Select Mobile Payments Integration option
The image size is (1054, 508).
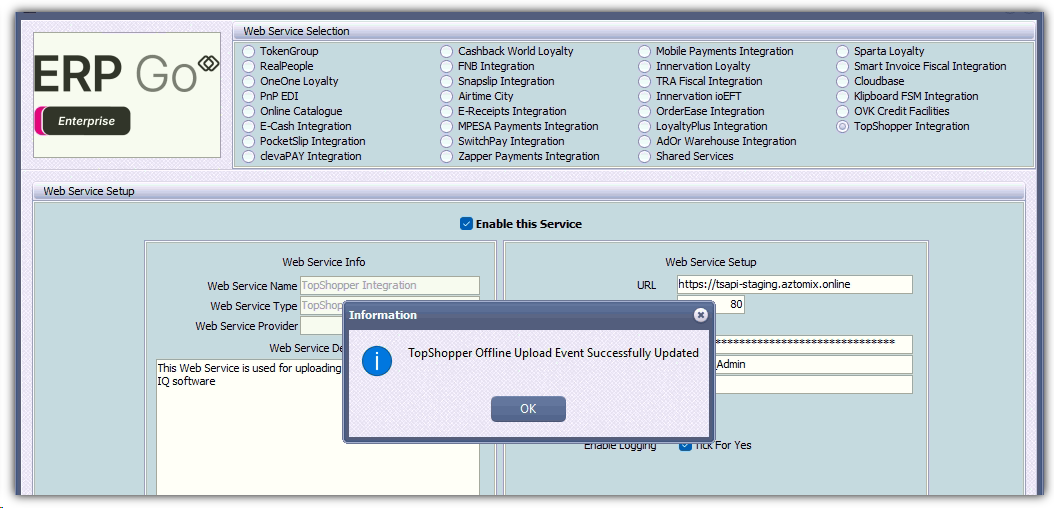coord(644,52)
